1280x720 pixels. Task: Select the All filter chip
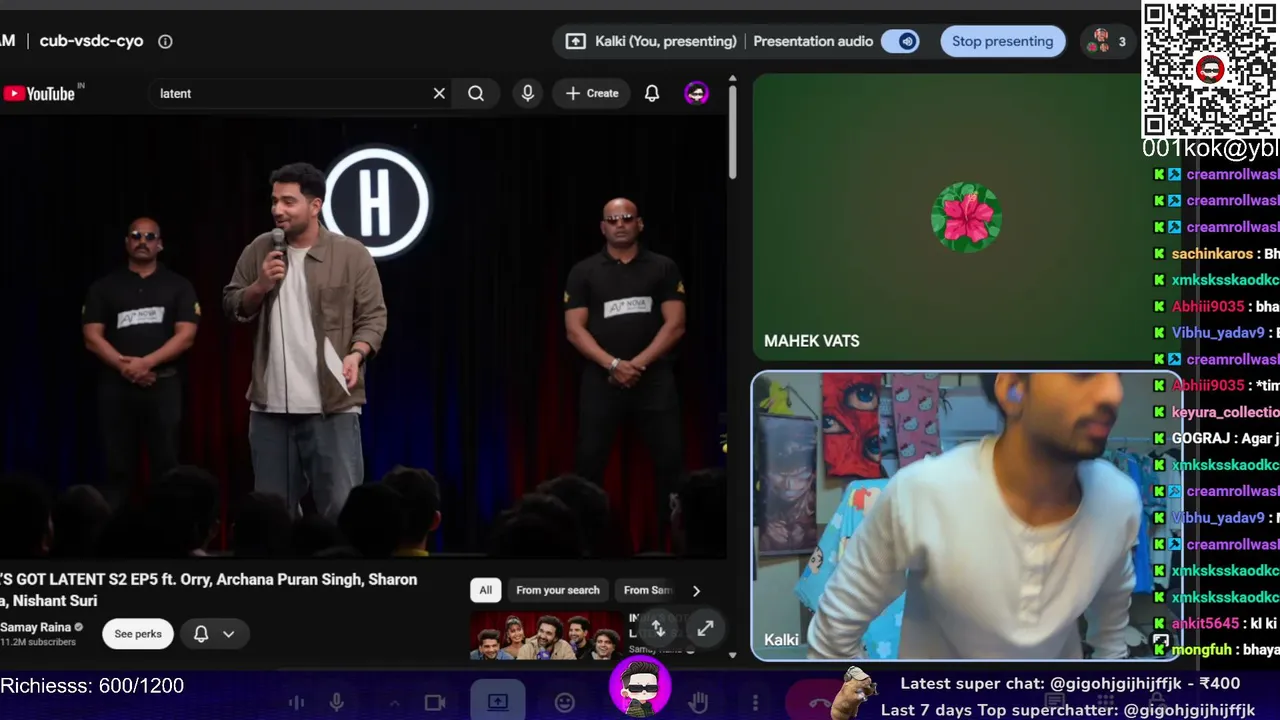pos(485,590)
